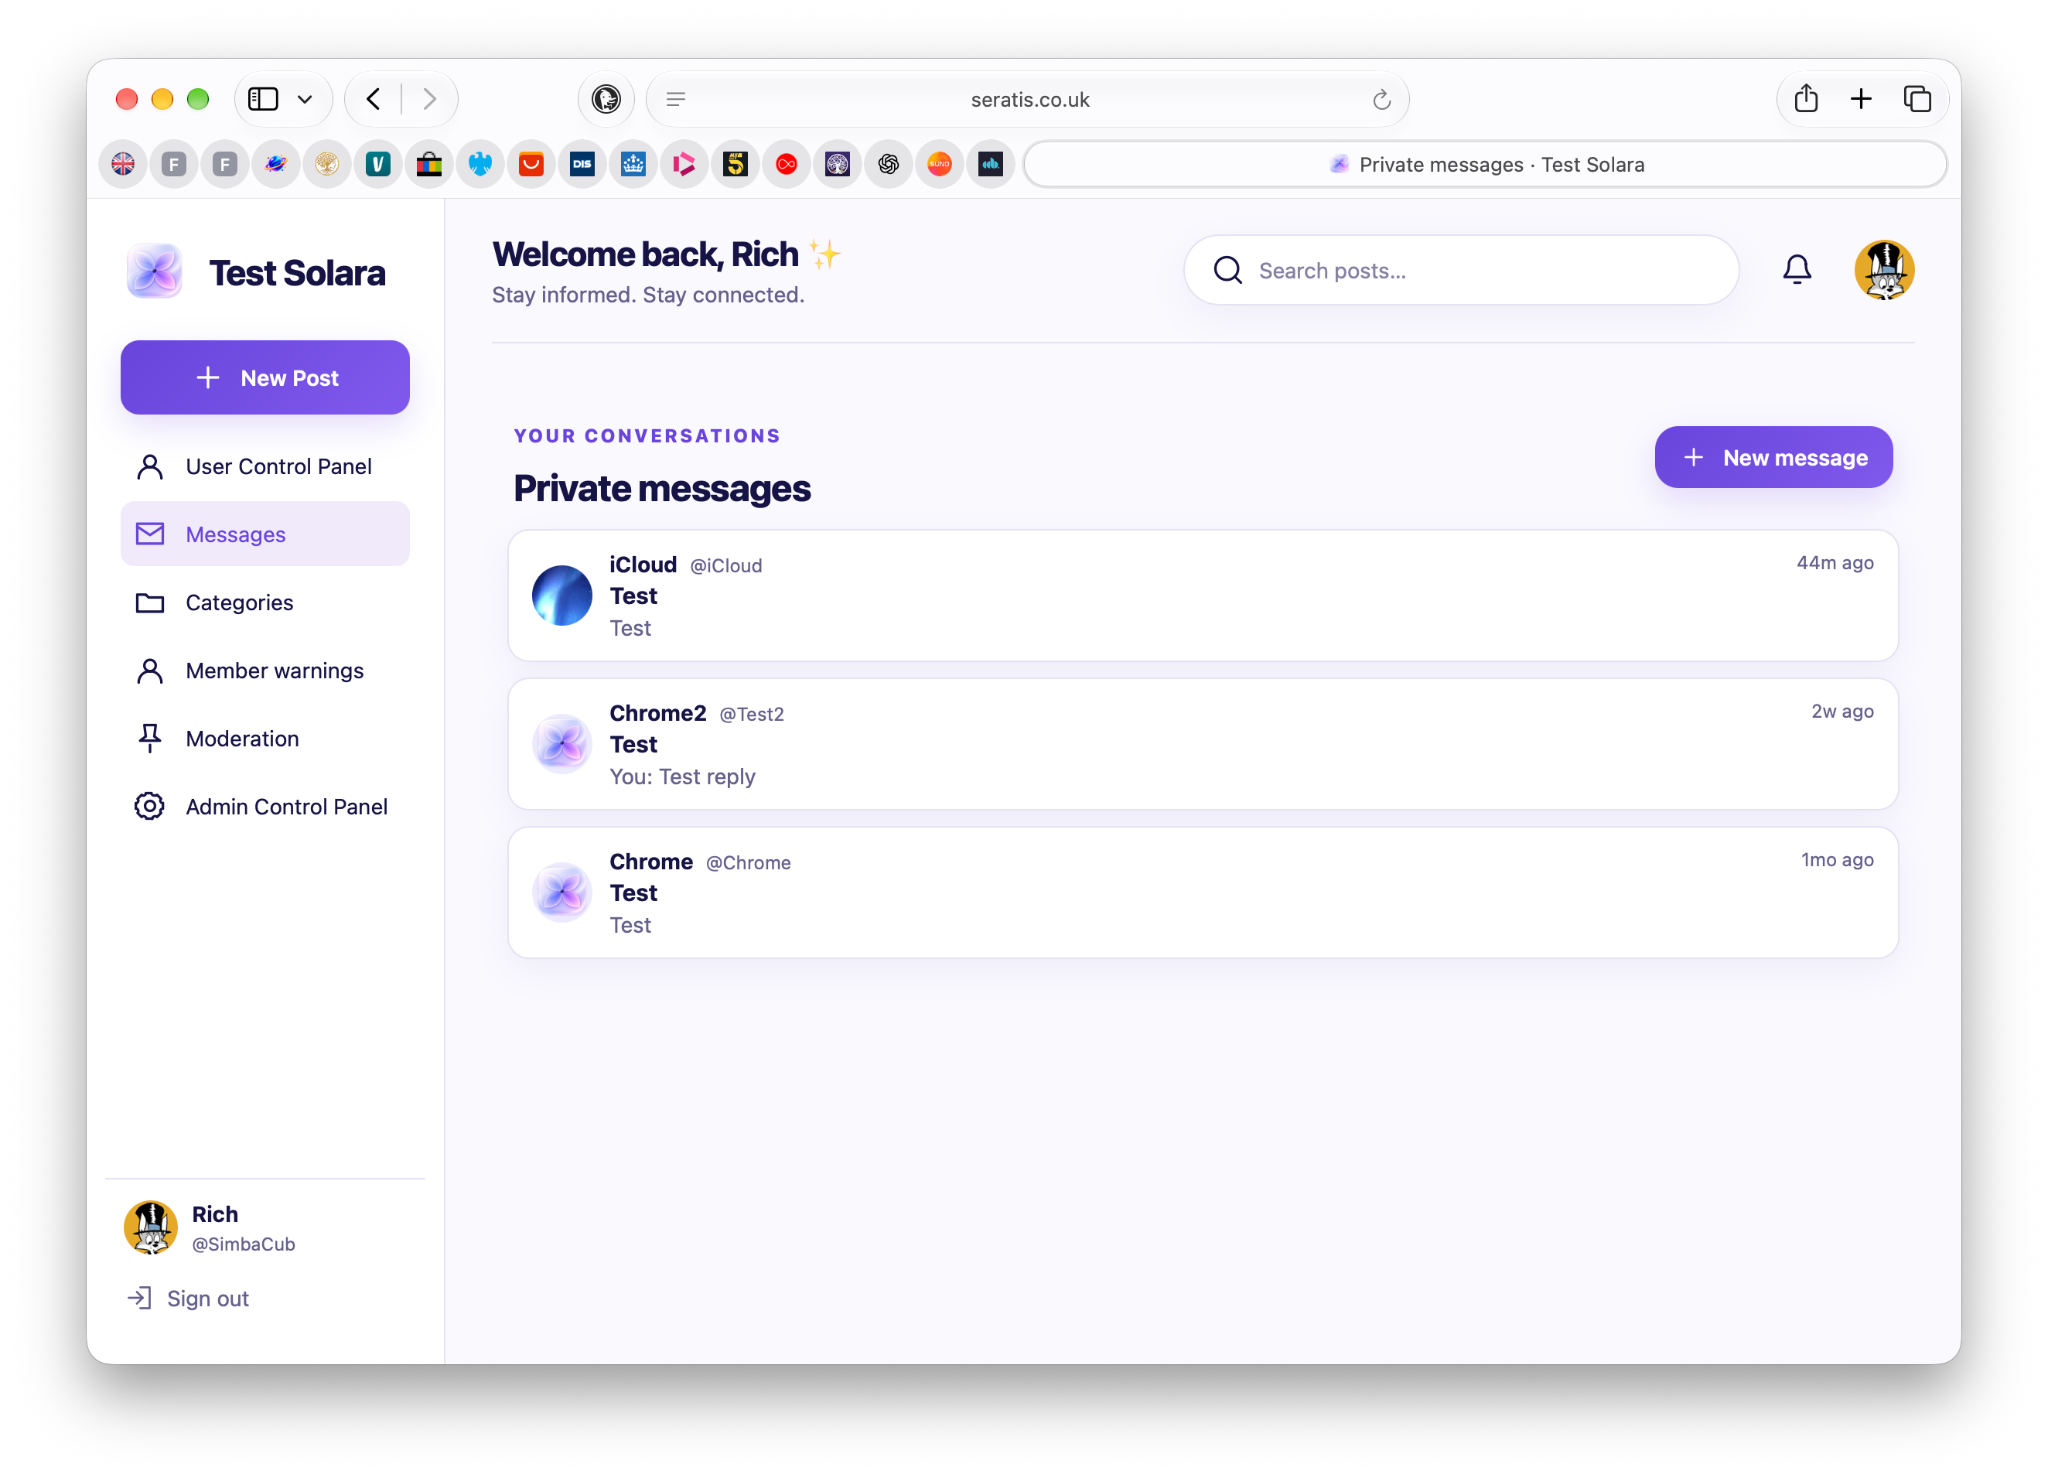
Task: Go forward to the next page
Action: pyautogui.click(x=430, y=99)
